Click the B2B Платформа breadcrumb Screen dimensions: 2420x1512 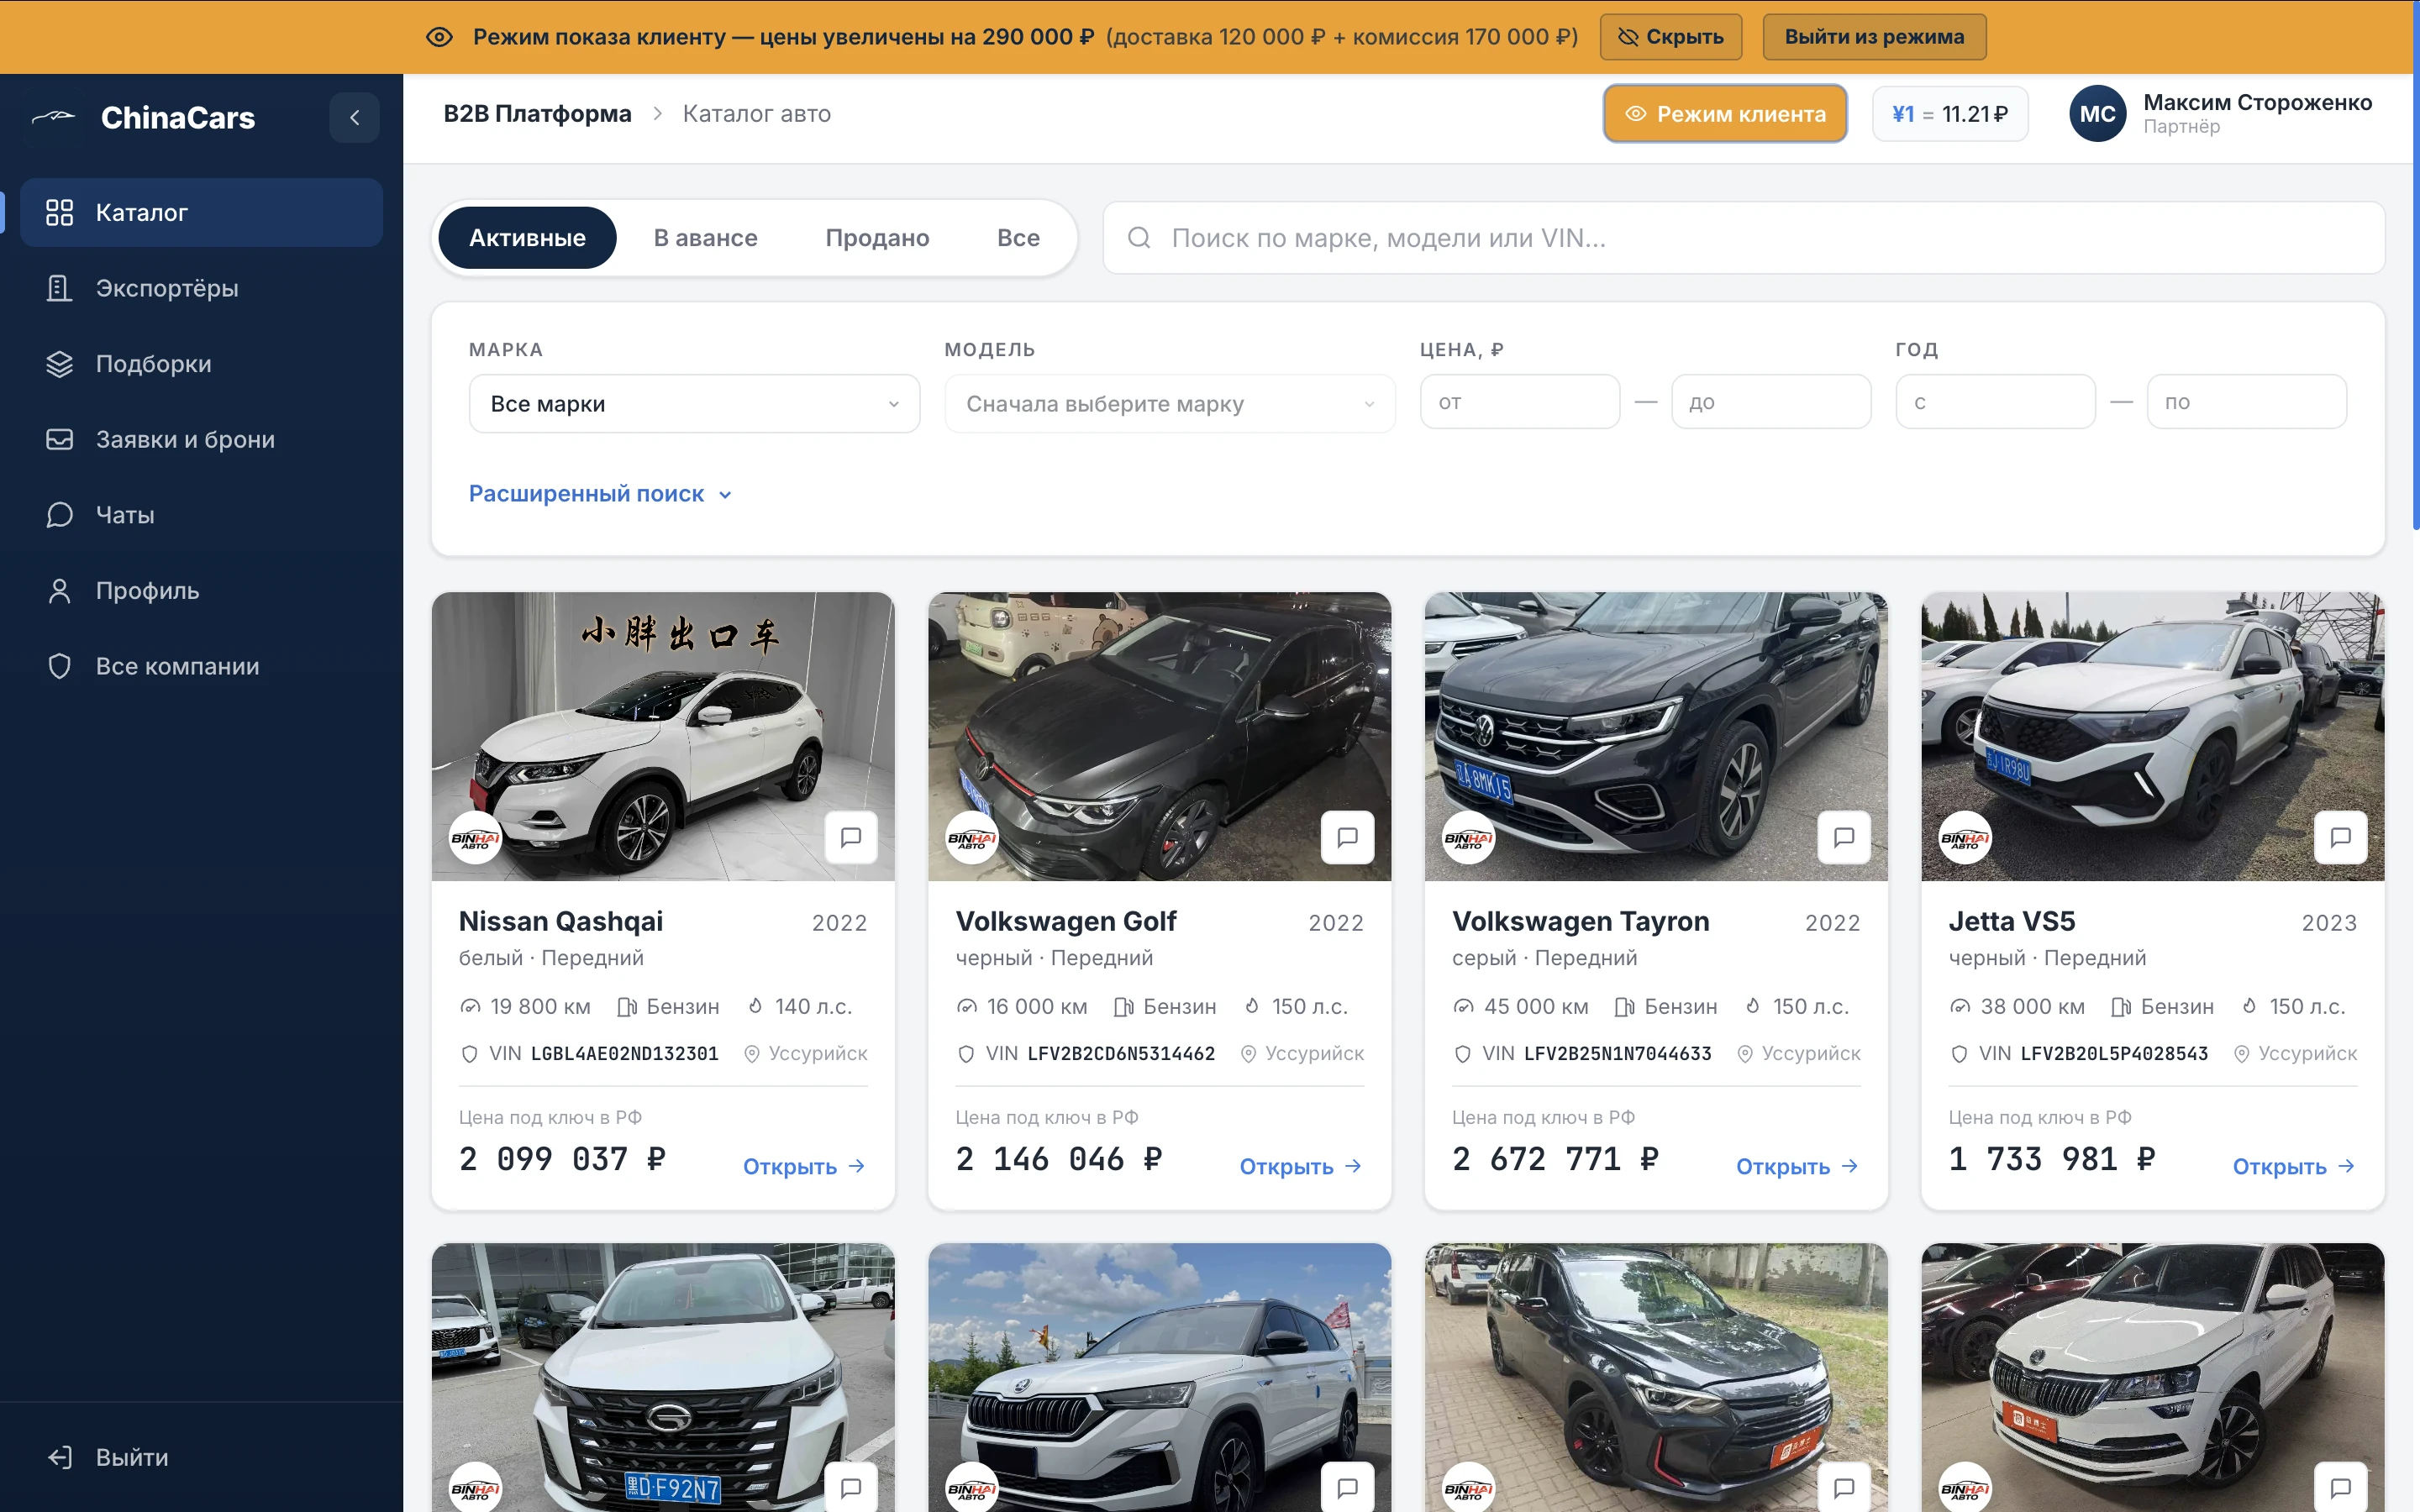pyautogui.click(x=537, y=114)
